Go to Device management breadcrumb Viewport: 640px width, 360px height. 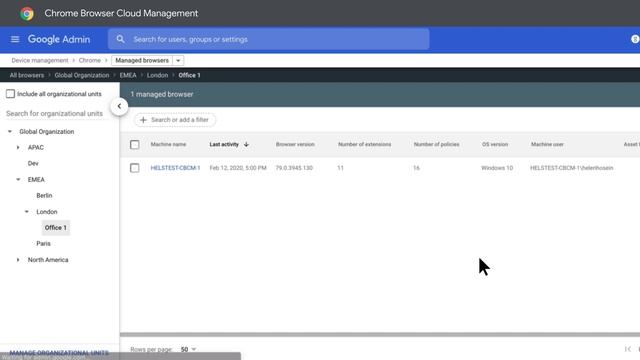pyautogui.click(x=40, y=60)
